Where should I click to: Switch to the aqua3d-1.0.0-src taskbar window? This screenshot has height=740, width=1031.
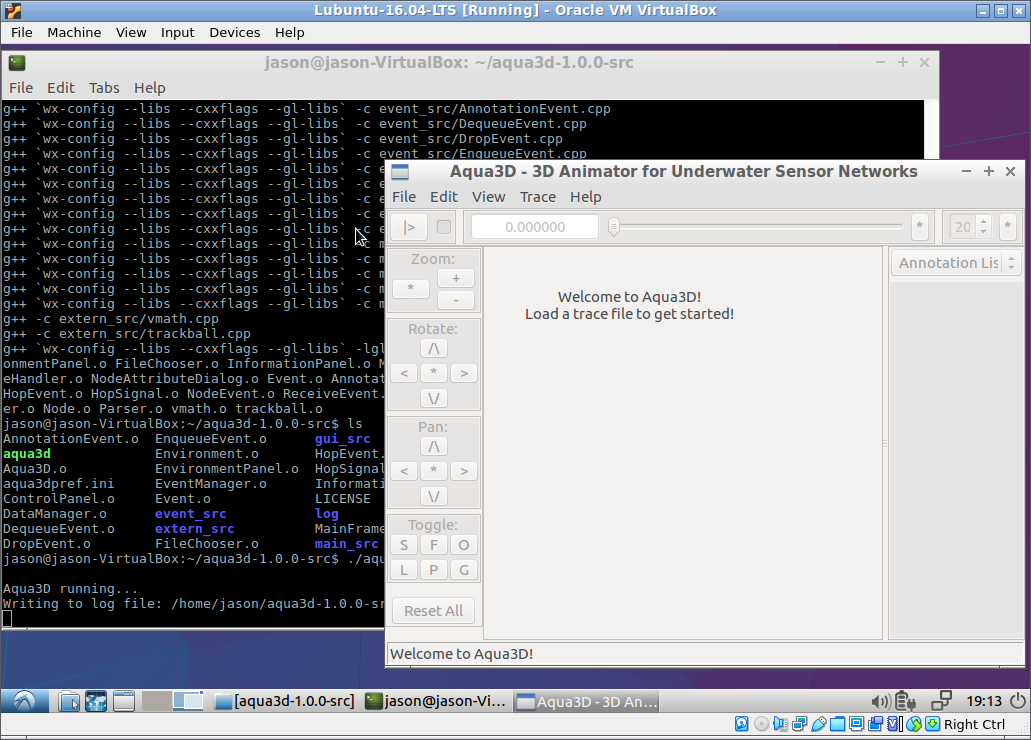click(284, 701)
